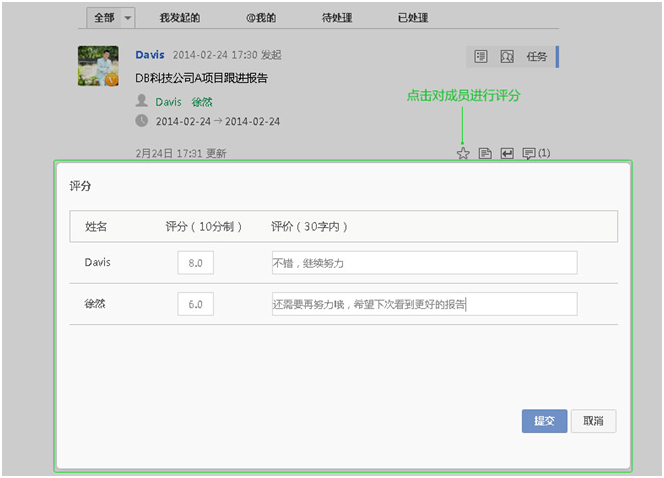Image resolution: width=664 pixels, height=478 pixels.
Task: Select the 全部 tab
Action: pyautogui.click(x=104, y=18)
